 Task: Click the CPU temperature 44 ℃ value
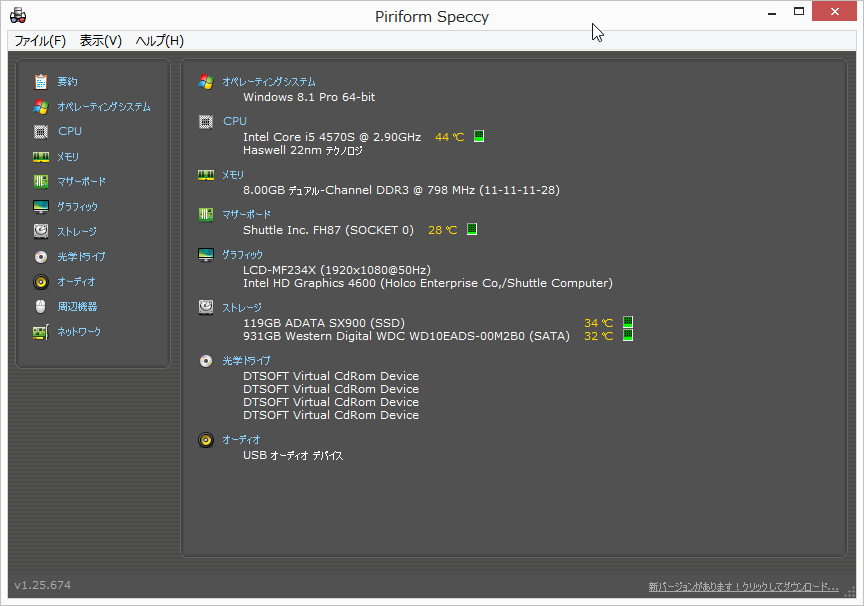coord(450,137)
